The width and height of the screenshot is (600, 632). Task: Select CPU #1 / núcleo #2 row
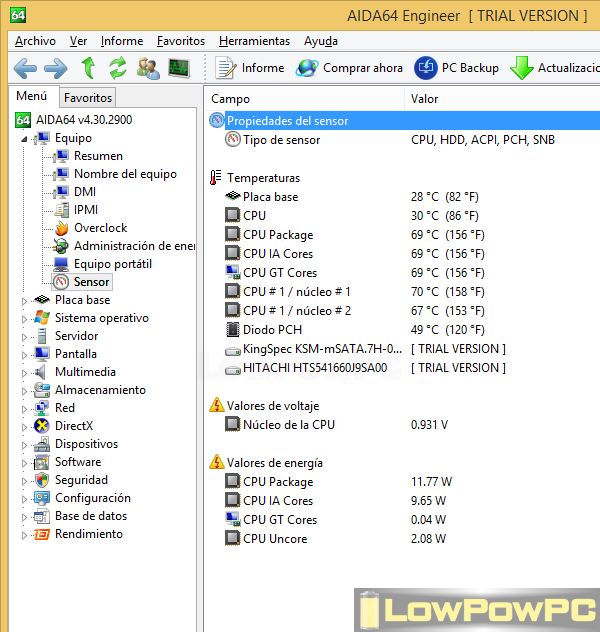404,310
